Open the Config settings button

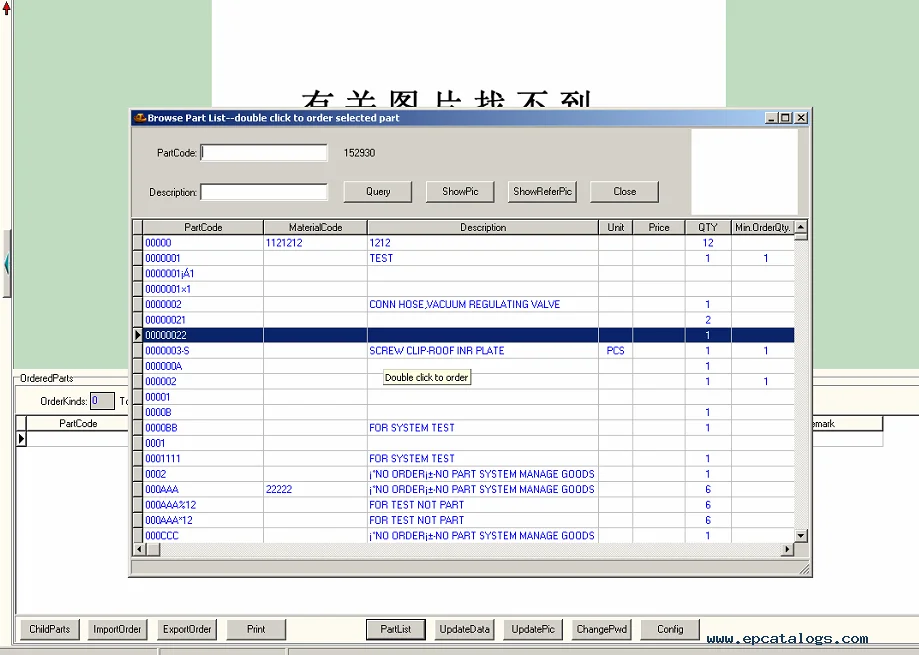point(670,629)
